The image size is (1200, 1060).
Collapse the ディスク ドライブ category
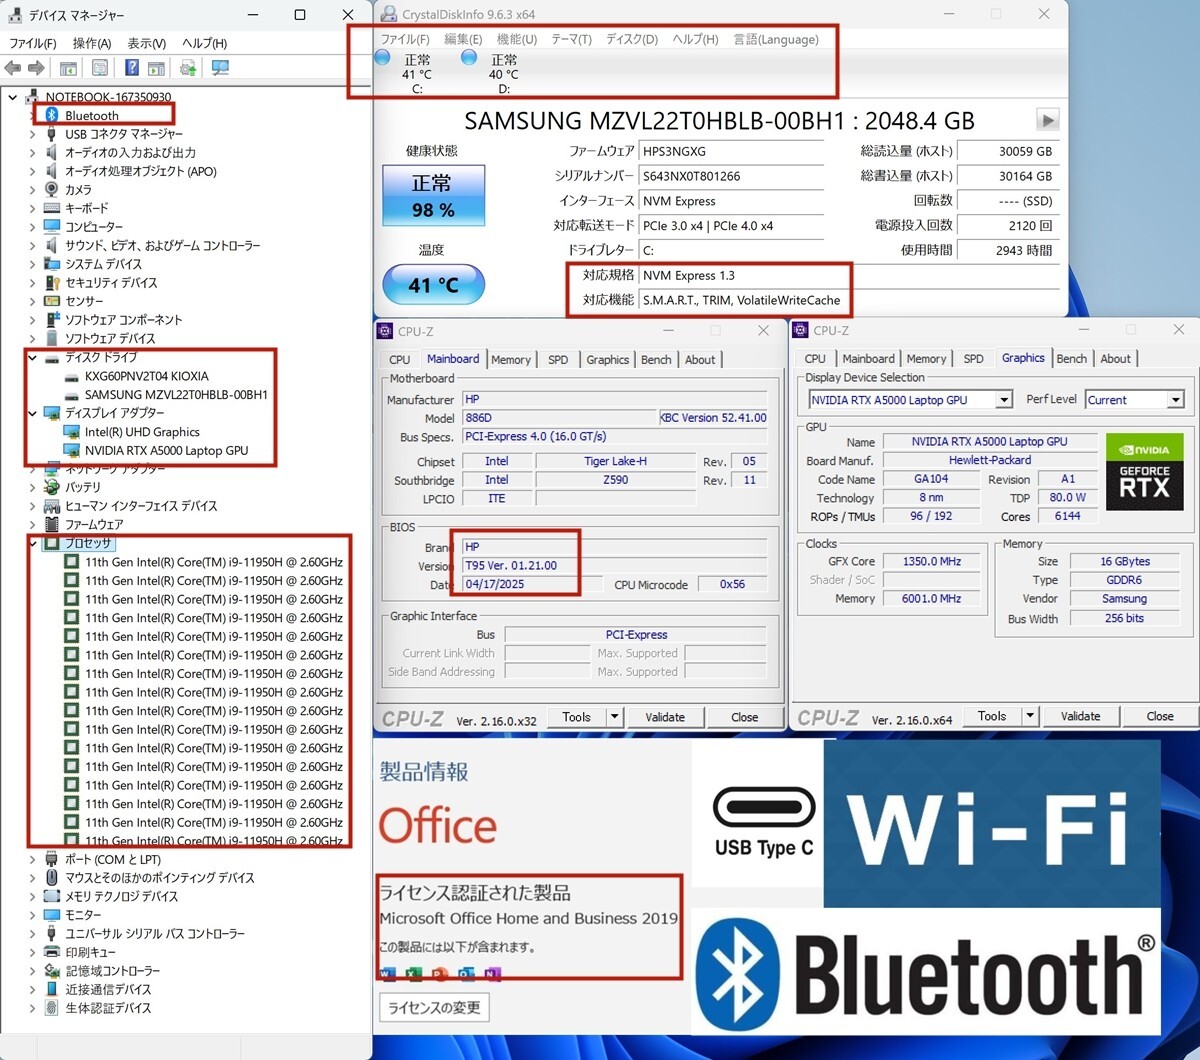point(32,357)
